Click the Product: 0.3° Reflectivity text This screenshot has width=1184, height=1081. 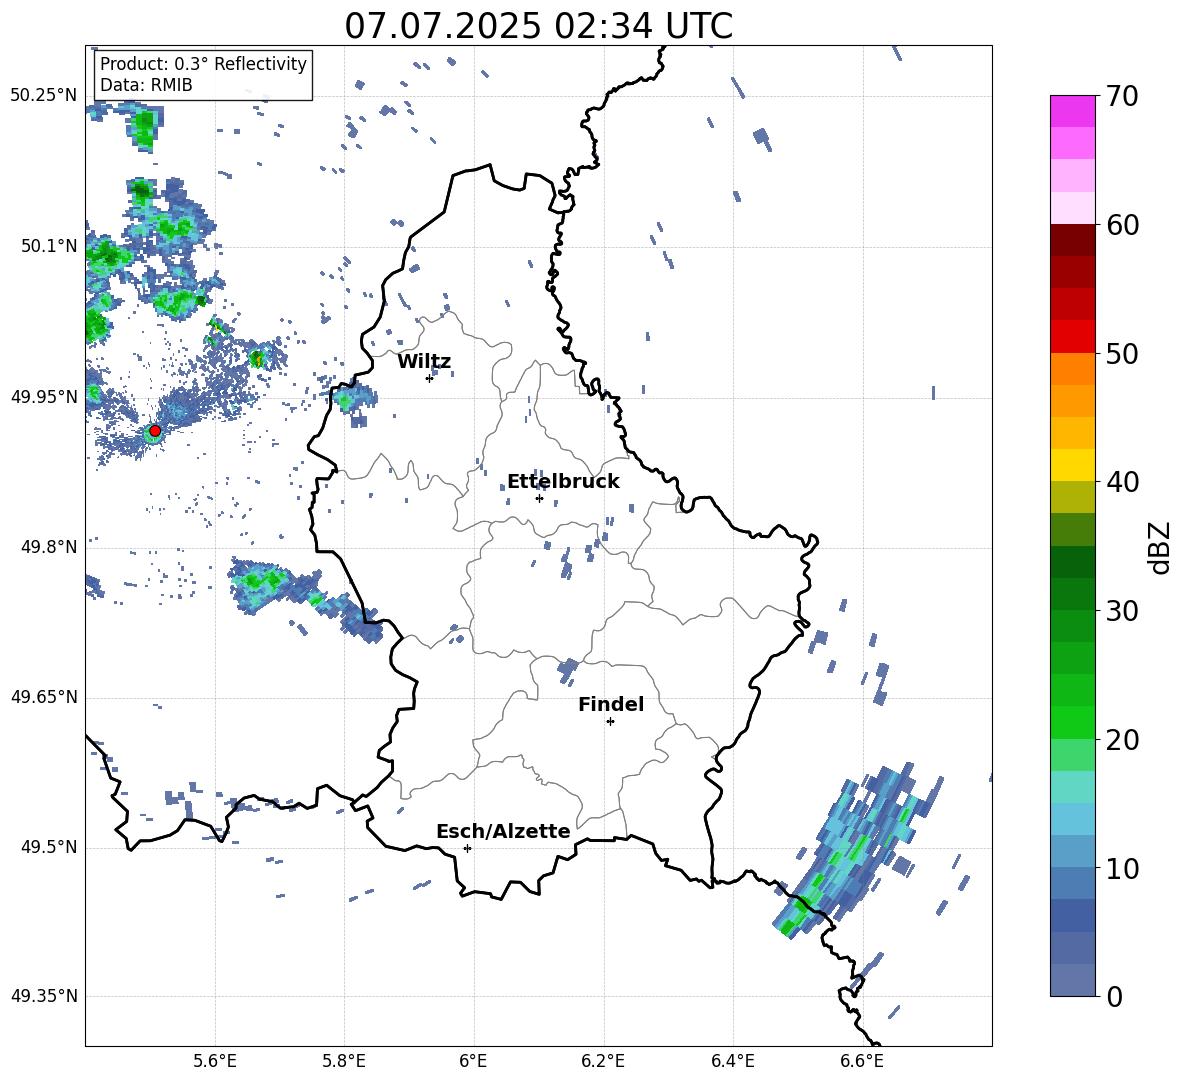203,63
